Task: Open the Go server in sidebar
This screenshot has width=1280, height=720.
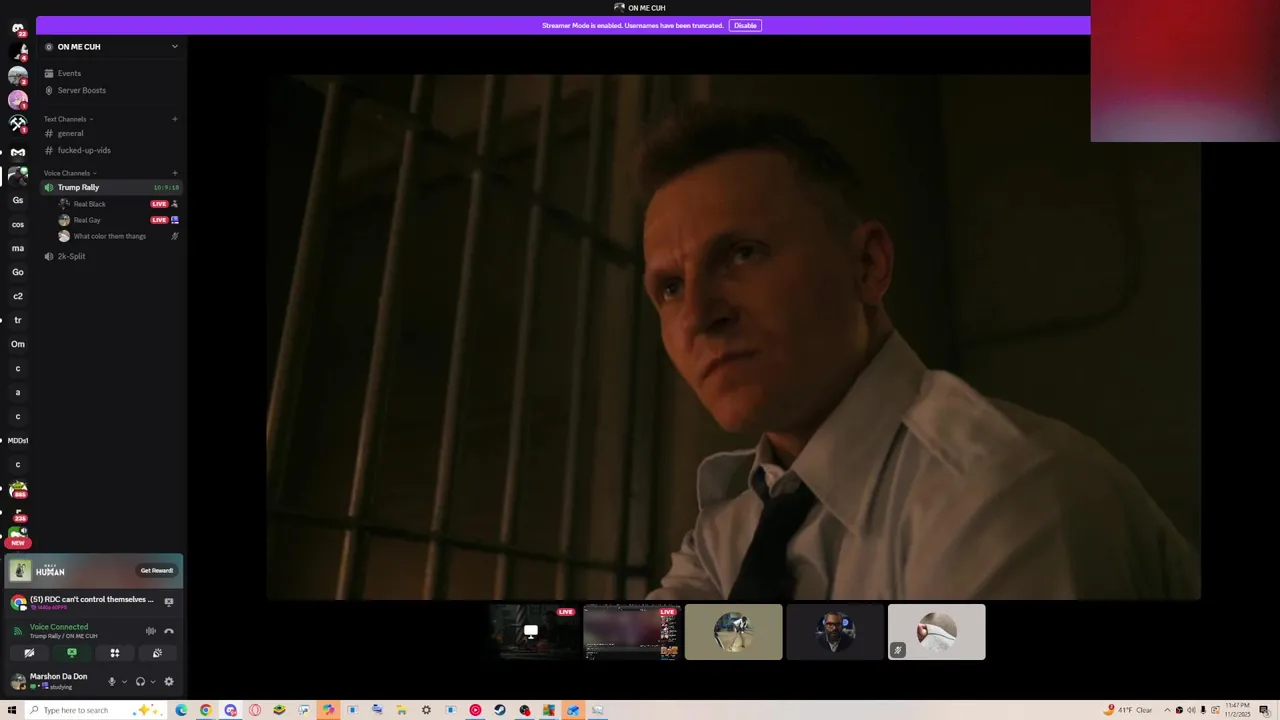Action: point(17,272)
